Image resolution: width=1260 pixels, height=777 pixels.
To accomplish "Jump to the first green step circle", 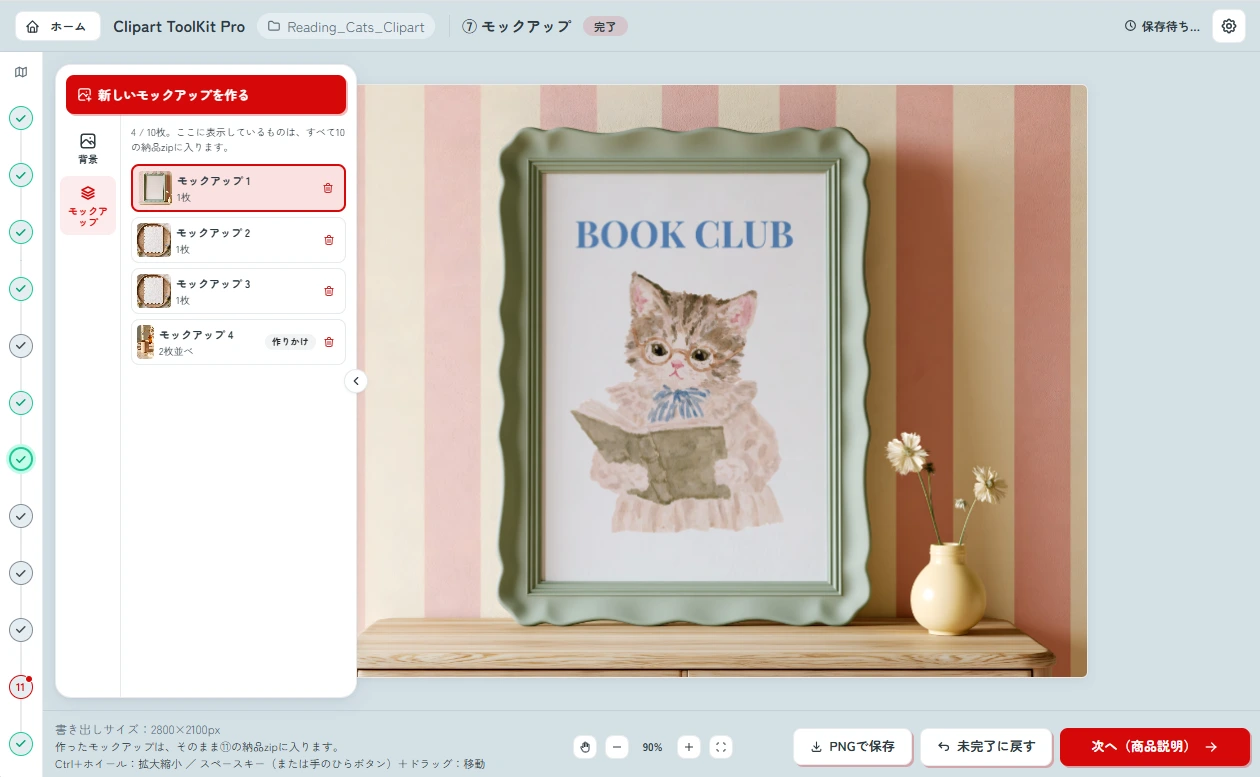I will (x=21, y=118).
